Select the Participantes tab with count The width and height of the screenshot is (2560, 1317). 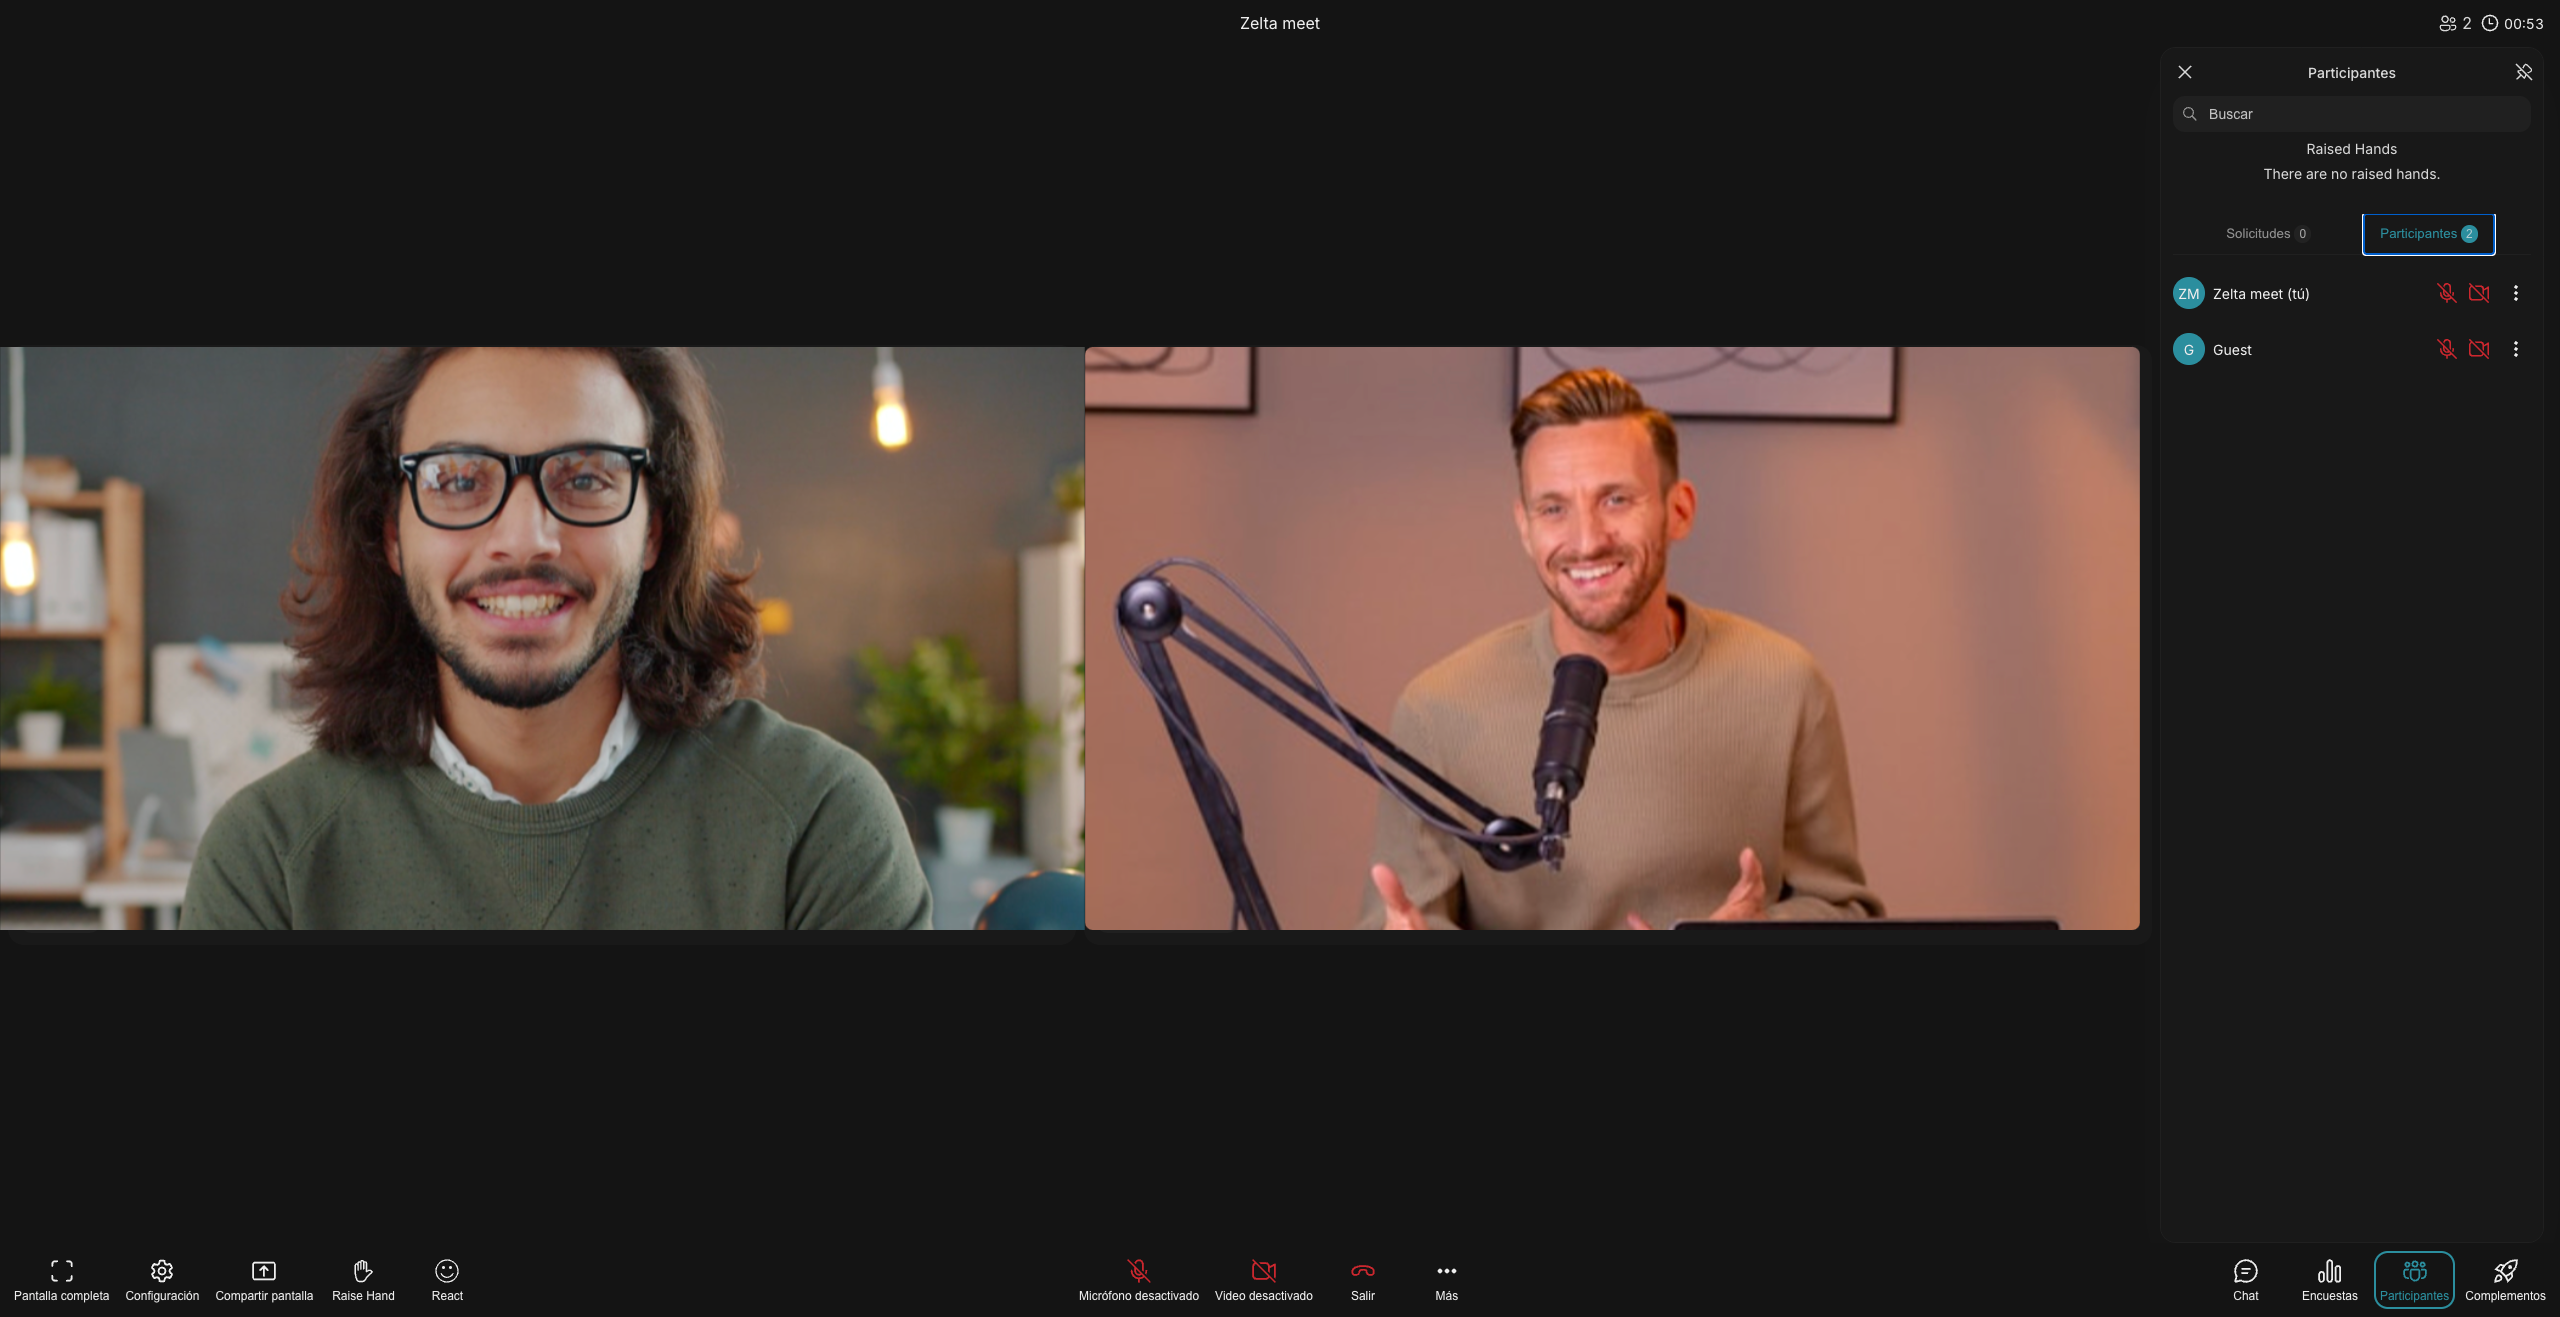(2428, 234)
